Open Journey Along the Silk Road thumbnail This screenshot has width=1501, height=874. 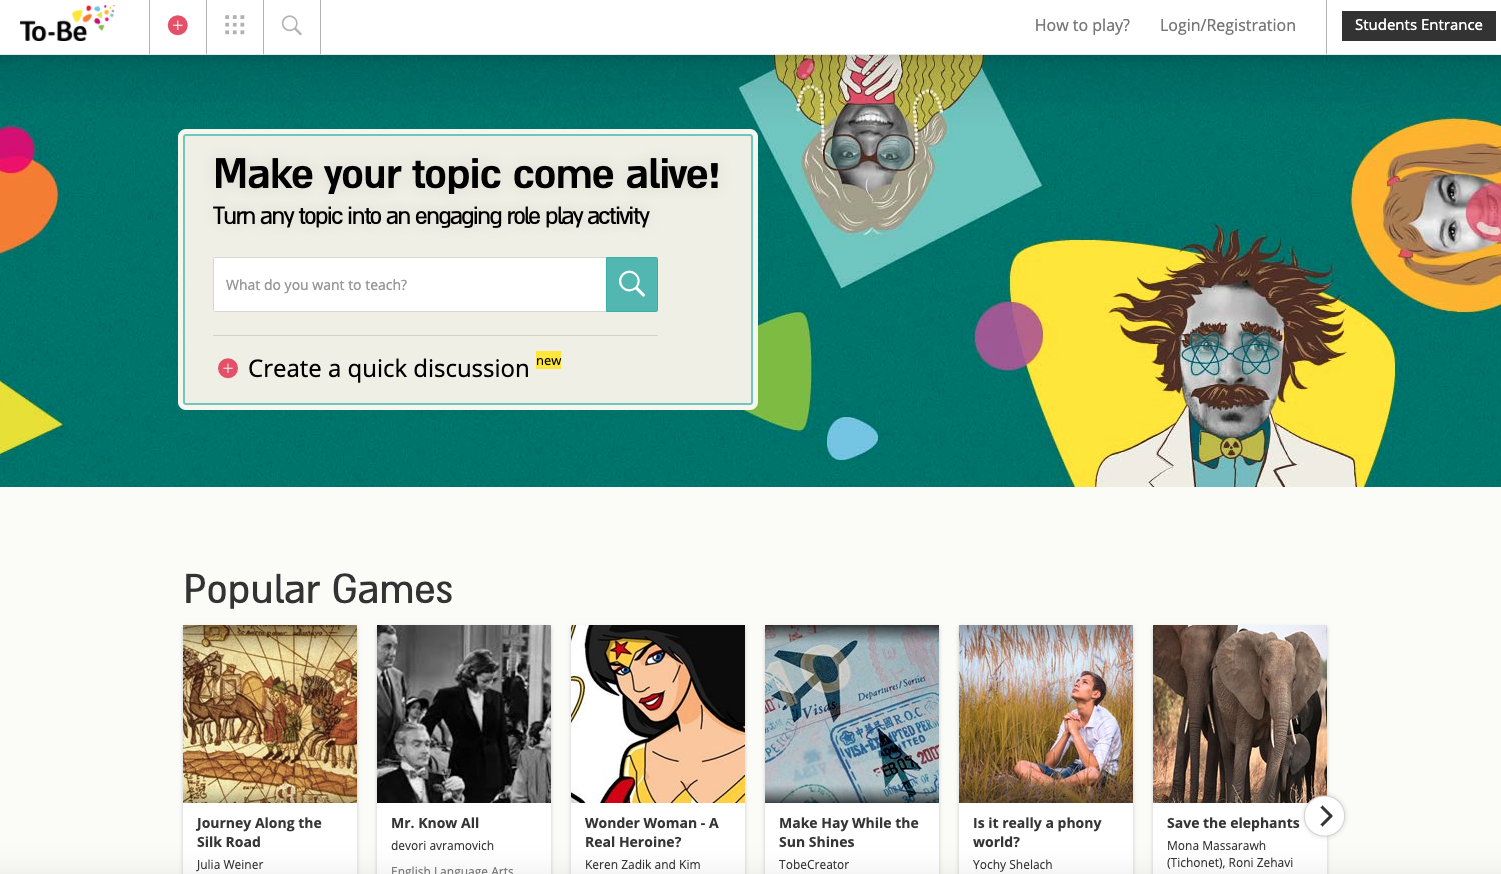[270, 714]
